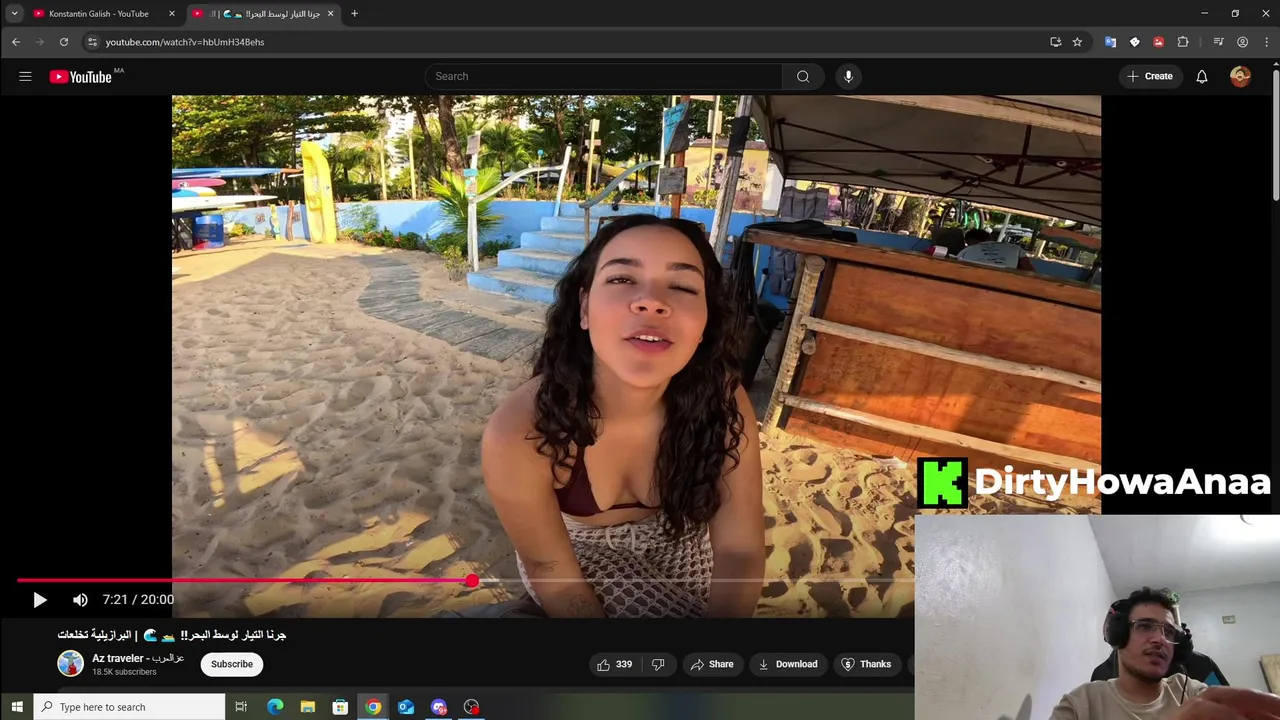Play the paused video
Screen dimensions: 1280x720
point(39,600)
